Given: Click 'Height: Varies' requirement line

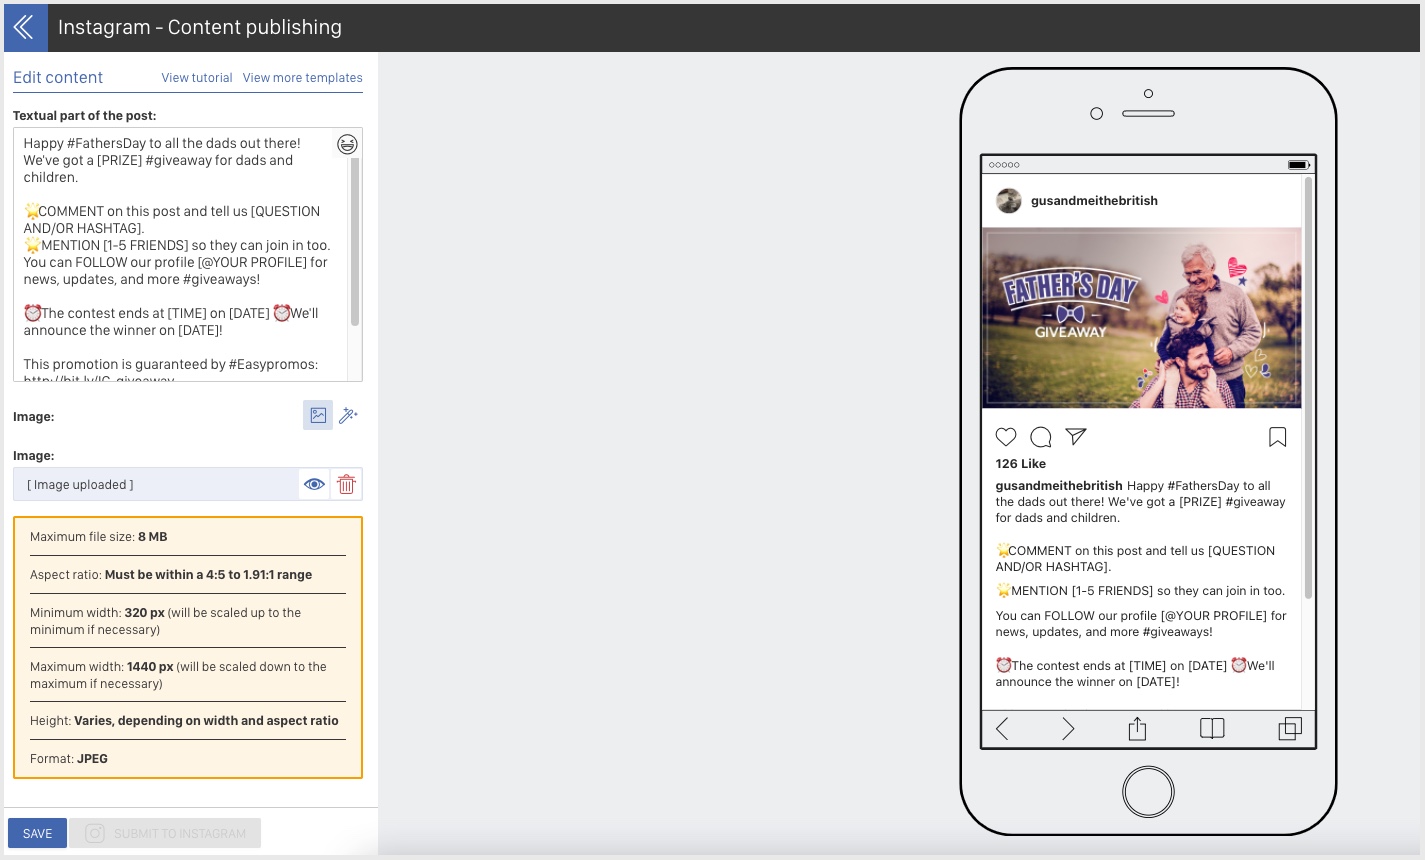Looking at the screenshot, I should (184, 721).
